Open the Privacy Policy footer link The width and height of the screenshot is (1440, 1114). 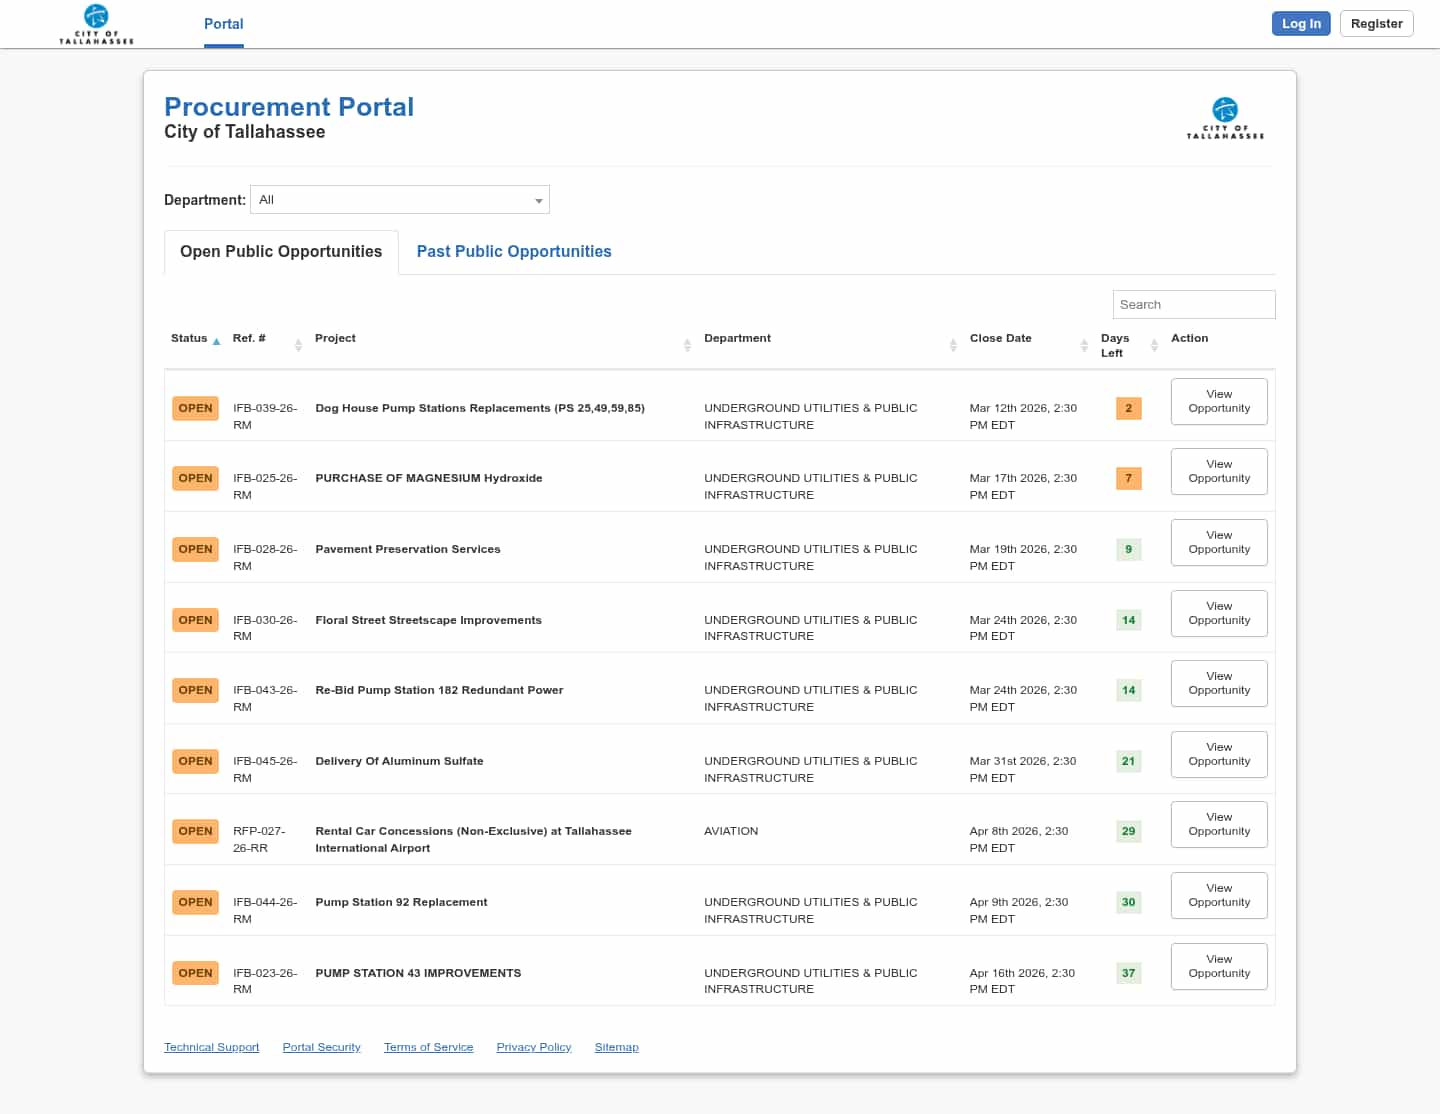[x=534, y=1047]
